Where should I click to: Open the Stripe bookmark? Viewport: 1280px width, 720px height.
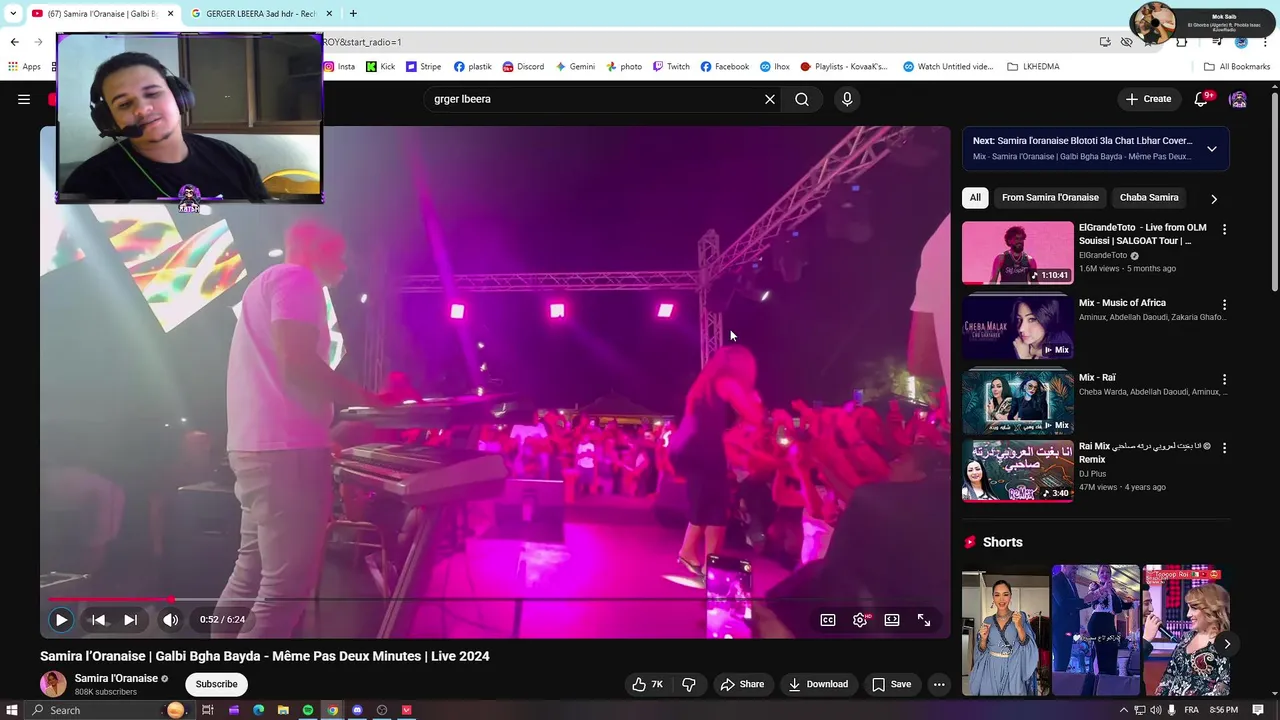click(423, 67)
